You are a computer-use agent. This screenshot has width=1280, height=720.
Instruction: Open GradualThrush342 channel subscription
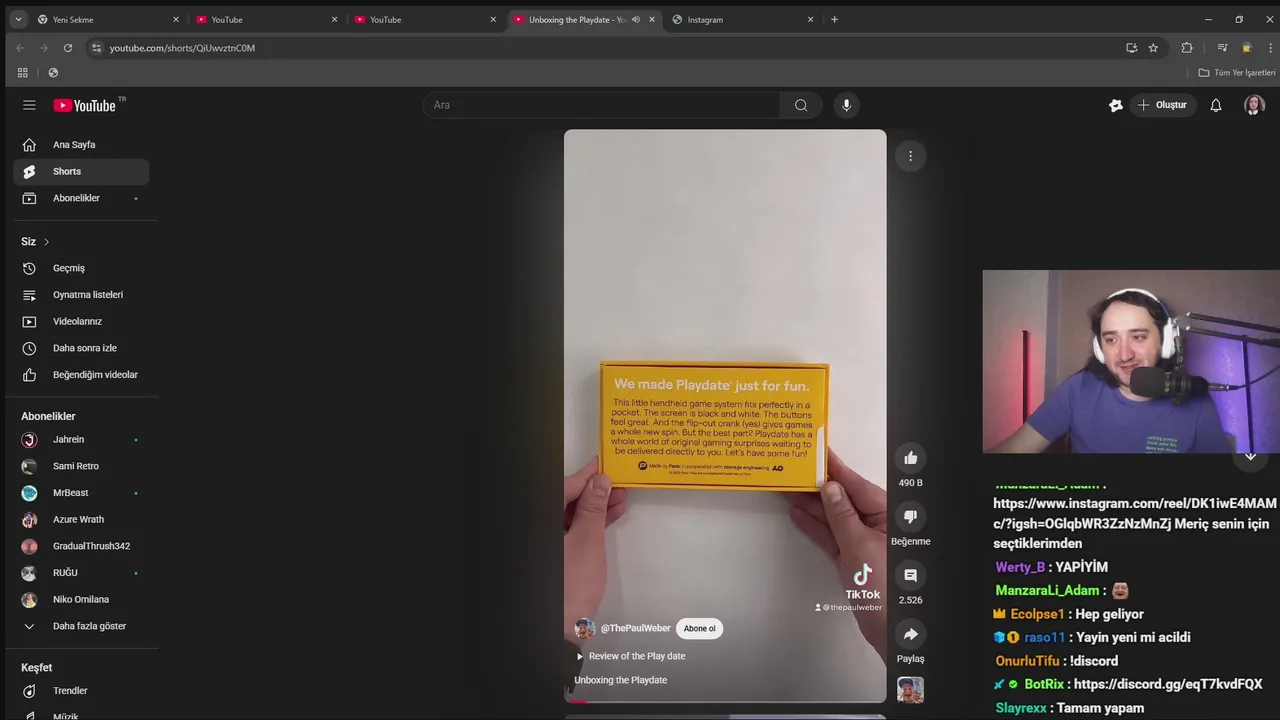(81, 546)
